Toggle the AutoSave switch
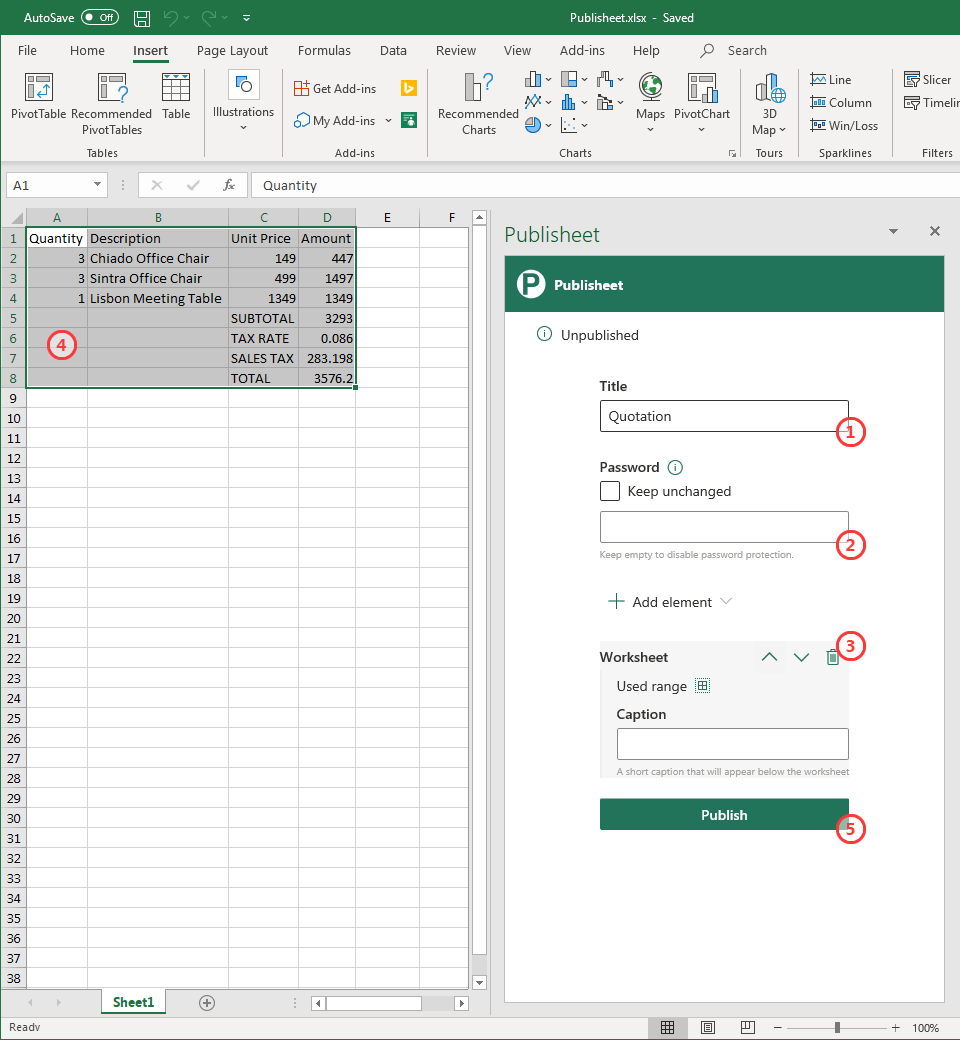Viewport: 960px width, 1040px height. (100, 18)
